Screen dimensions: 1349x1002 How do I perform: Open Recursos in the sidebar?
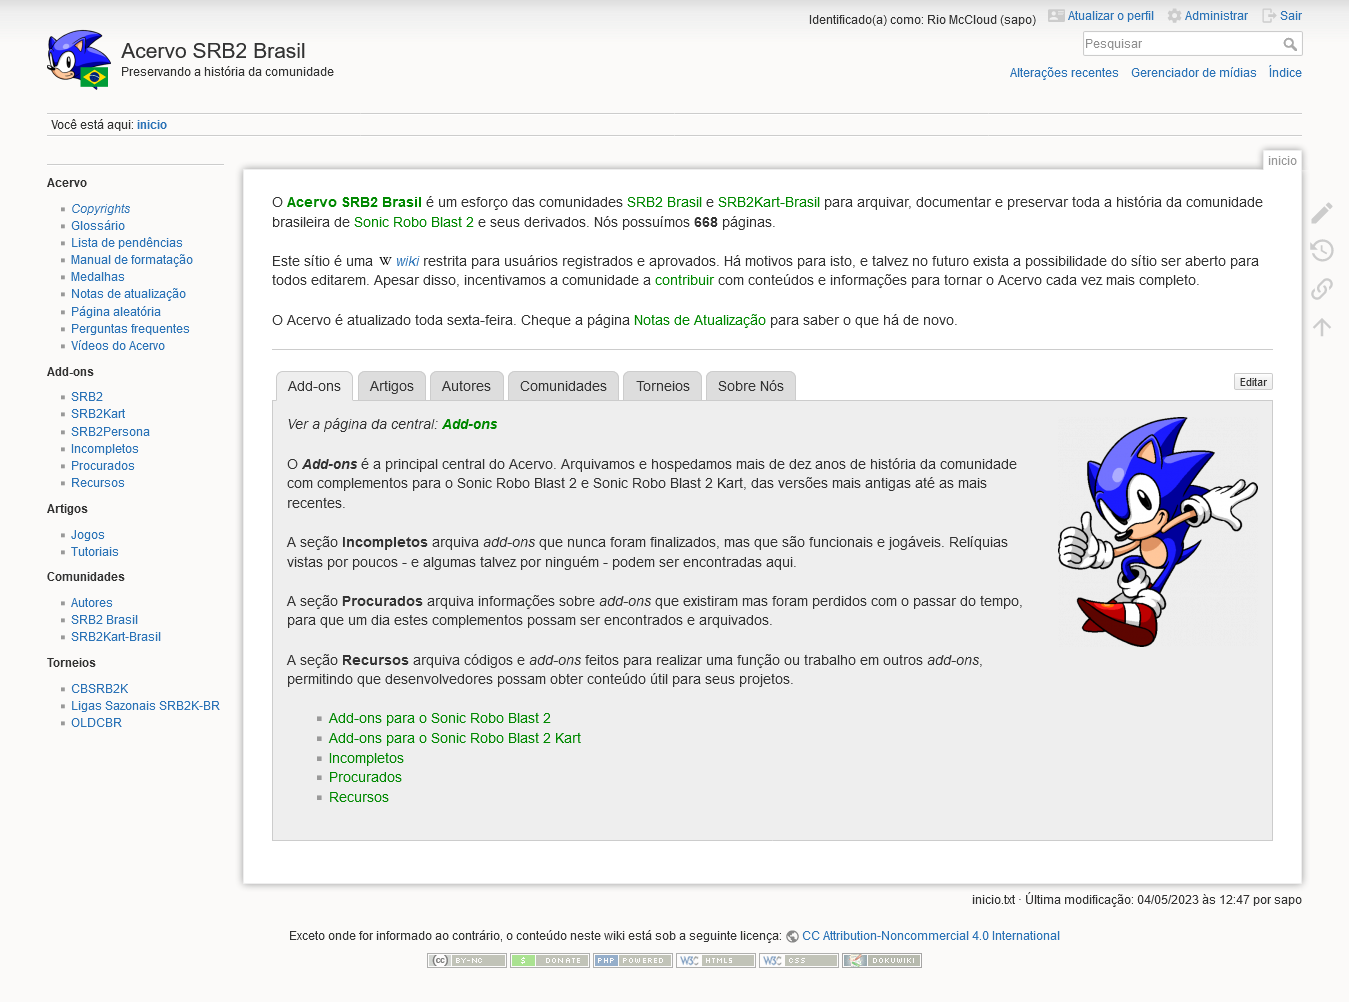(98, 483)
